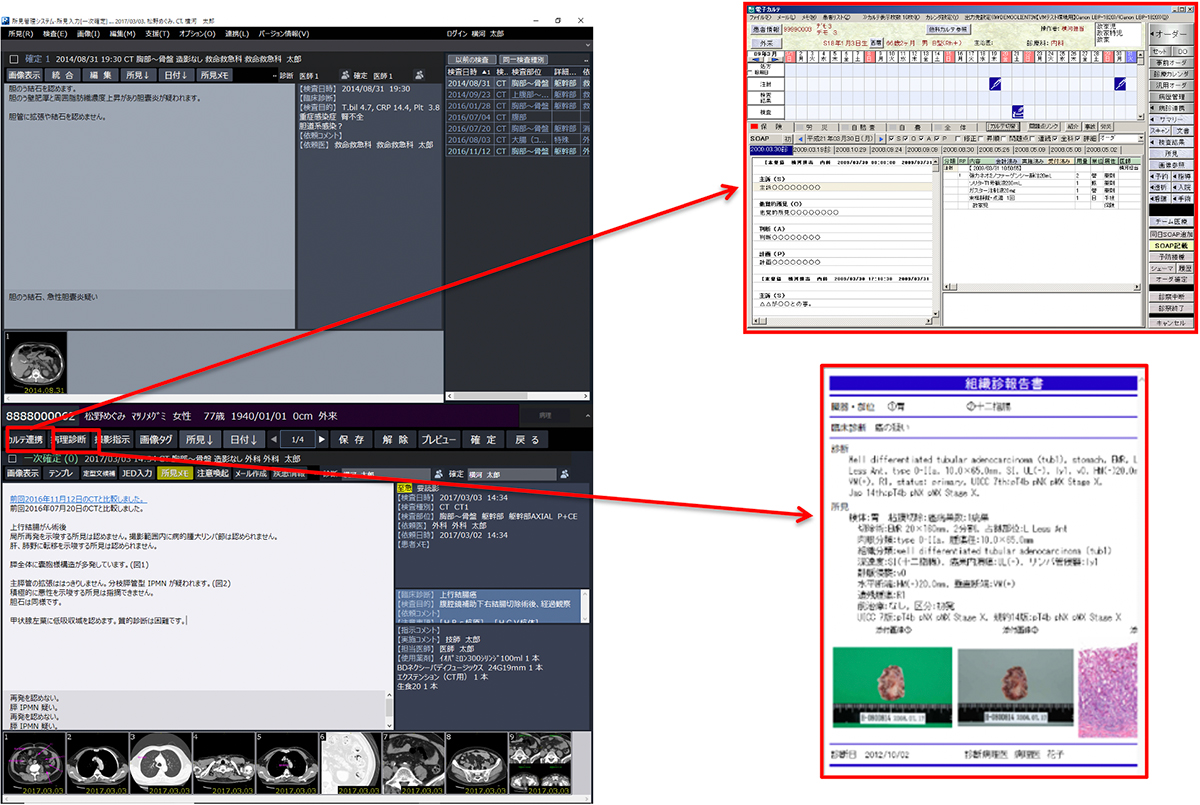Open the 2014.08.31 CT thumbnail

point(37,364)
